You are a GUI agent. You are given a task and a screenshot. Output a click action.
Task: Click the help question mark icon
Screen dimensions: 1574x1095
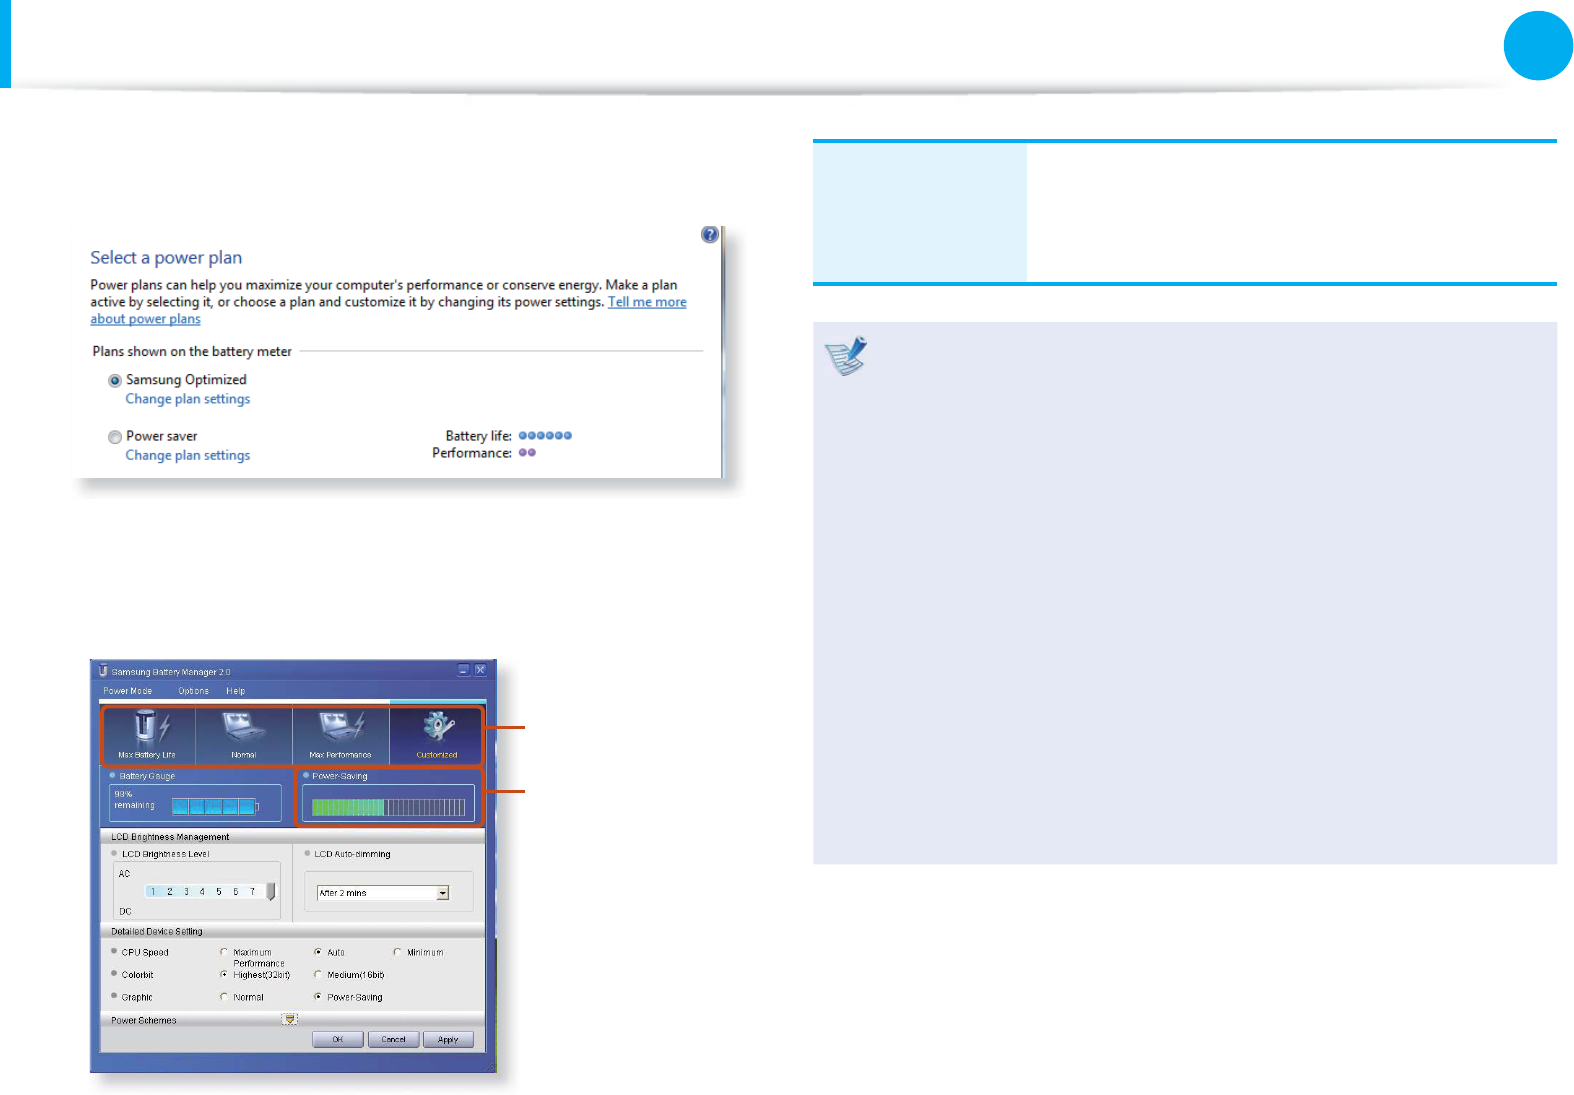click(x=710, y=234)
